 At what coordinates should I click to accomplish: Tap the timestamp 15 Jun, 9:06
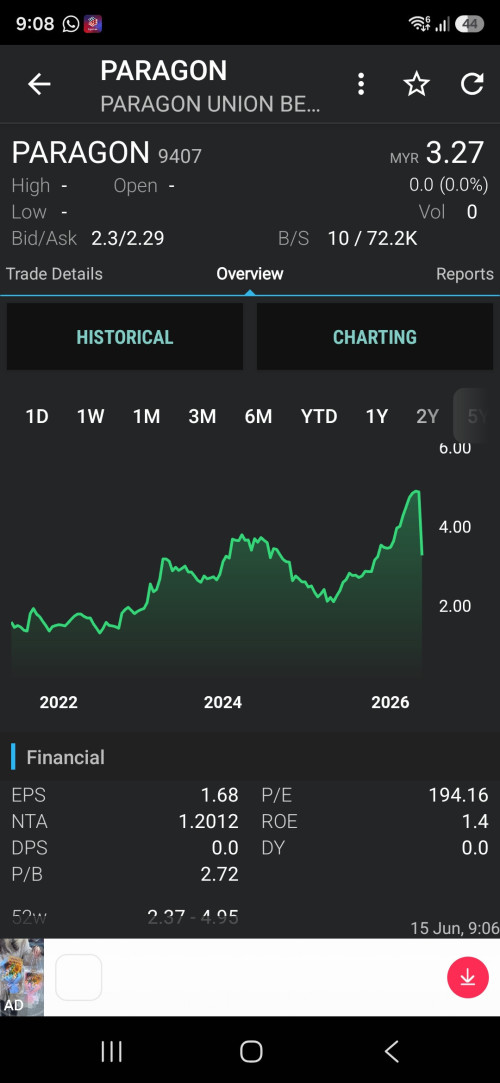pos(455,928)
